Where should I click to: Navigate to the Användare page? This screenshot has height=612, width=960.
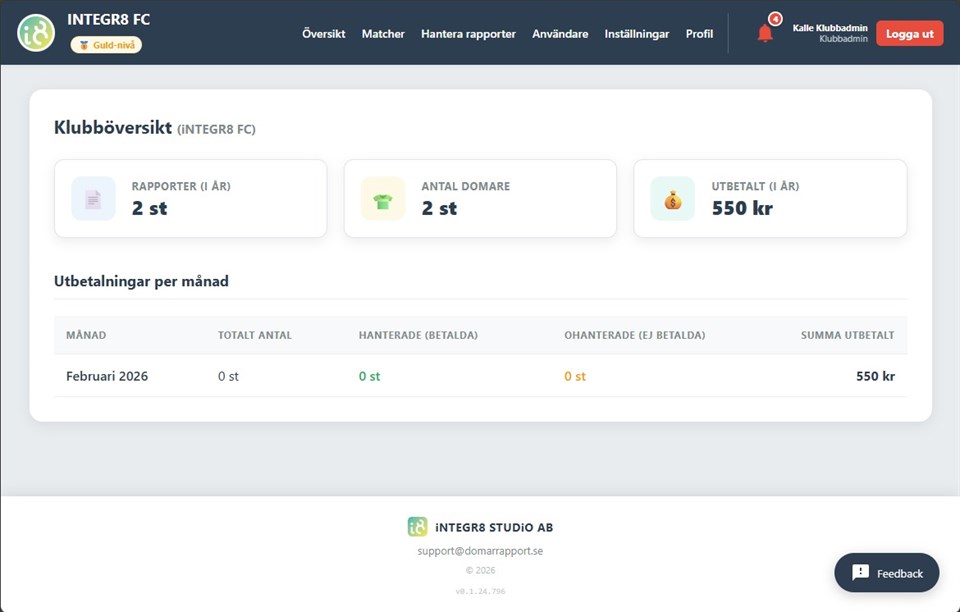click(x=560, y=34)
